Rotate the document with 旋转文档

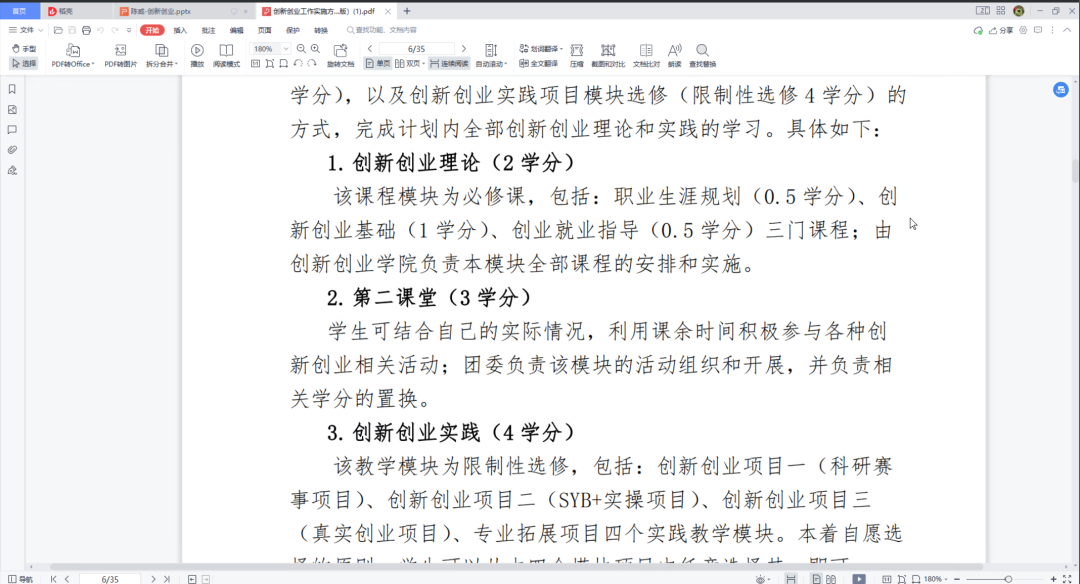[341, 55]
